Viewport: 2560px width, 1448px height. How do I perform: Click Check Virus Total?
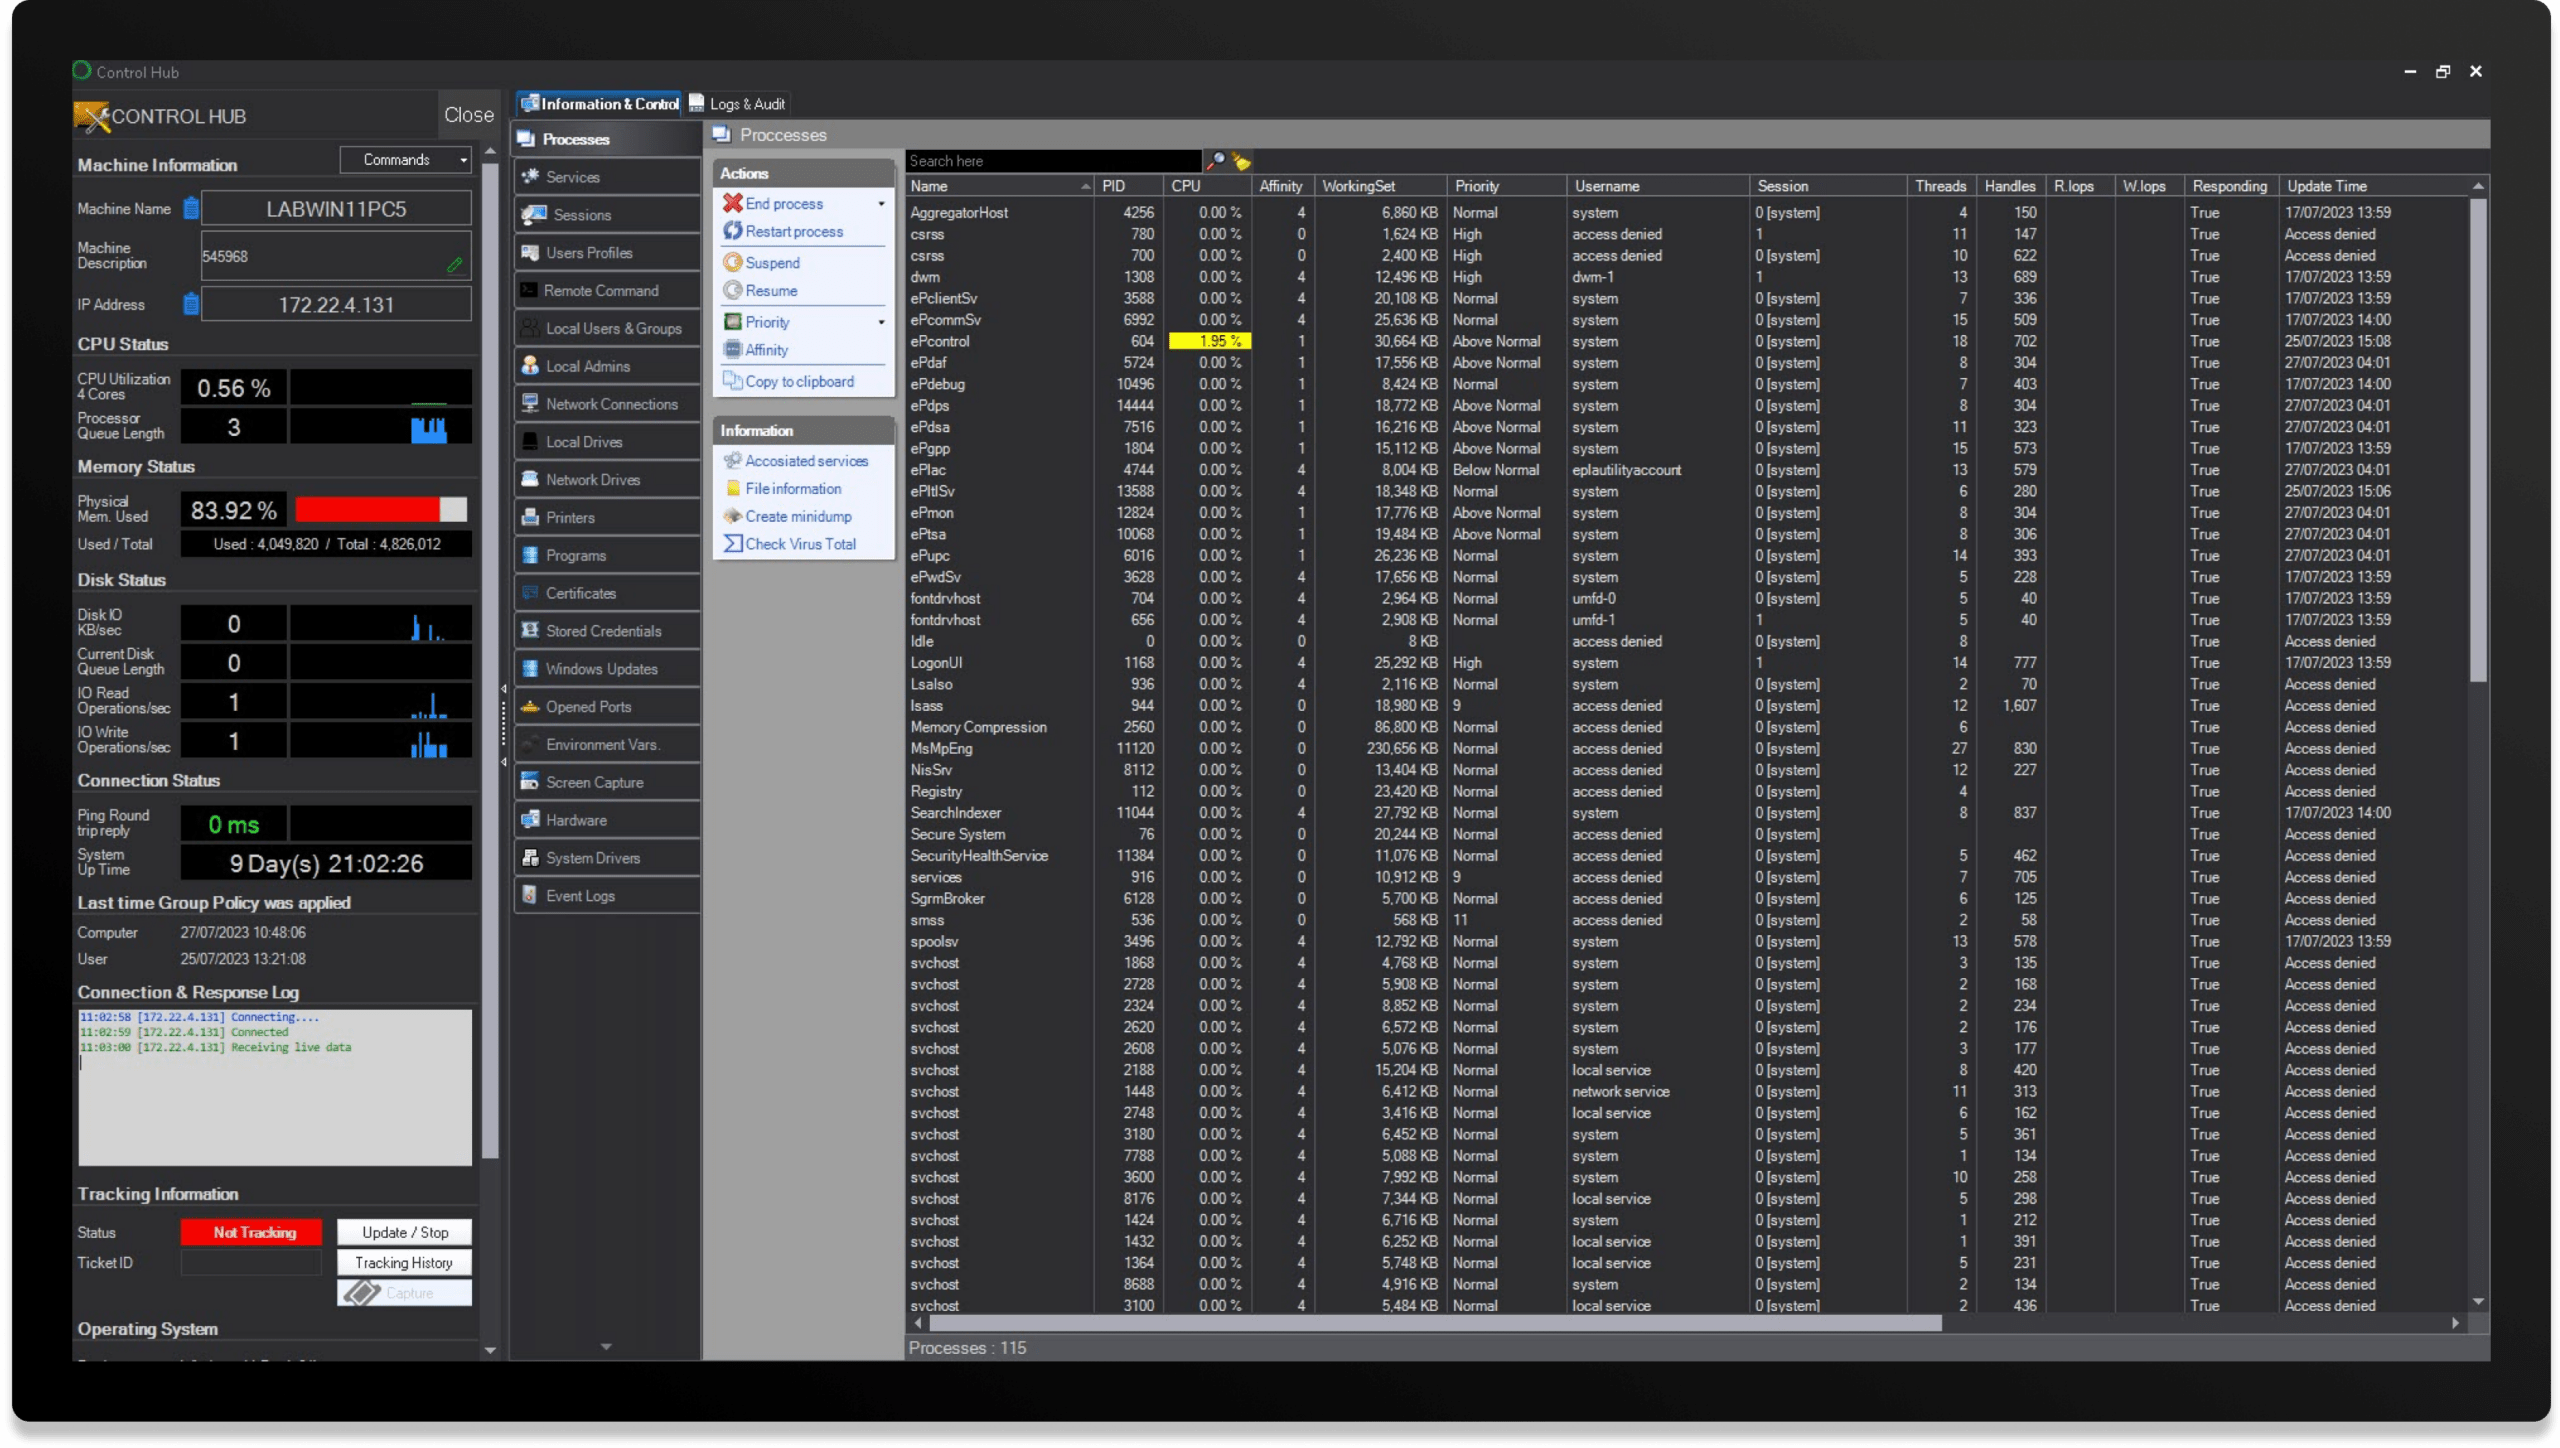pyautogui.click(x=800, y=544)
